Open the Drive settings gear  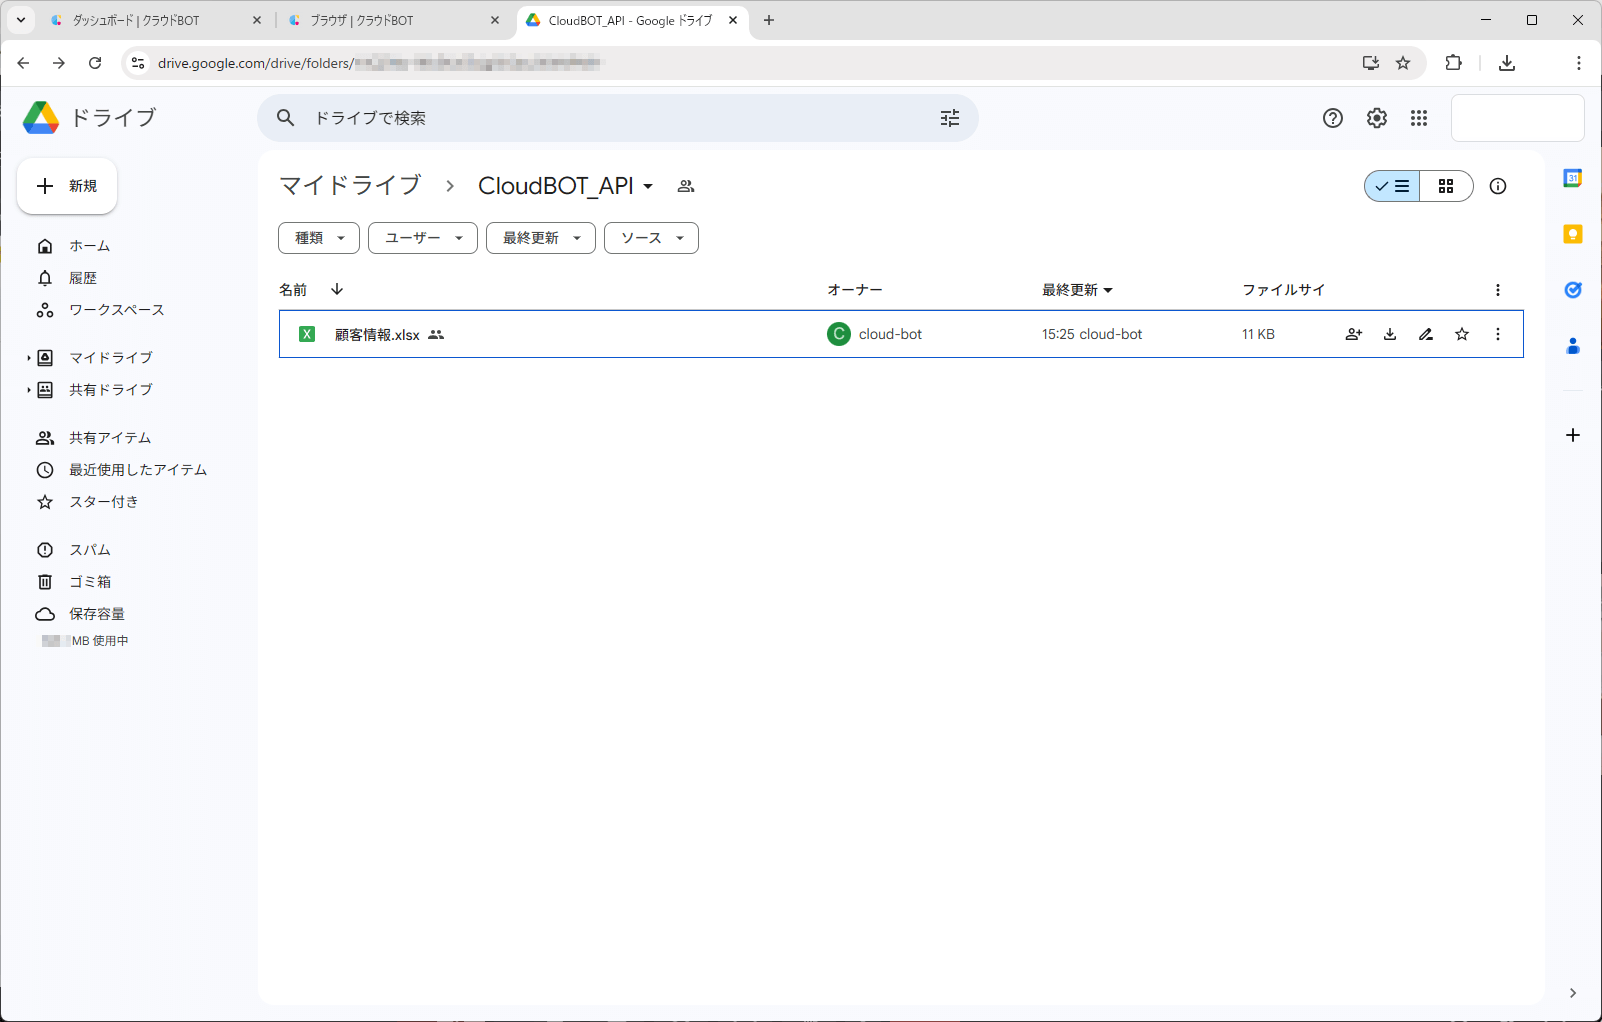coord(1377,118)
